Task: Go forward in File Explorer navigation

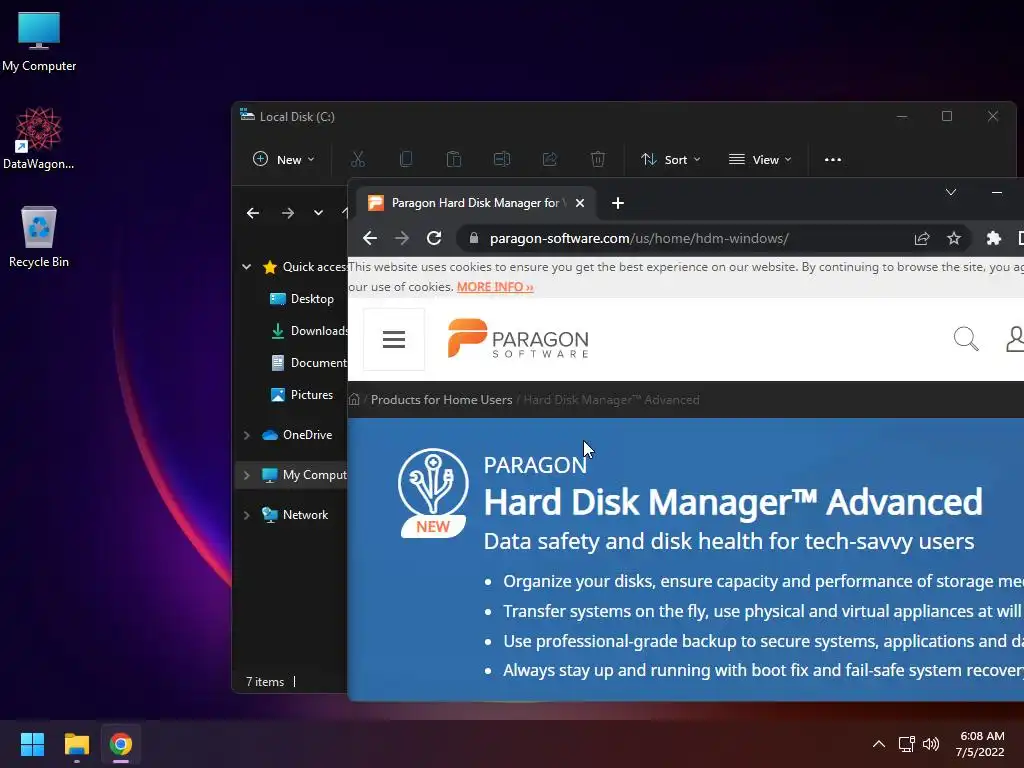Action: pos(288,213)
